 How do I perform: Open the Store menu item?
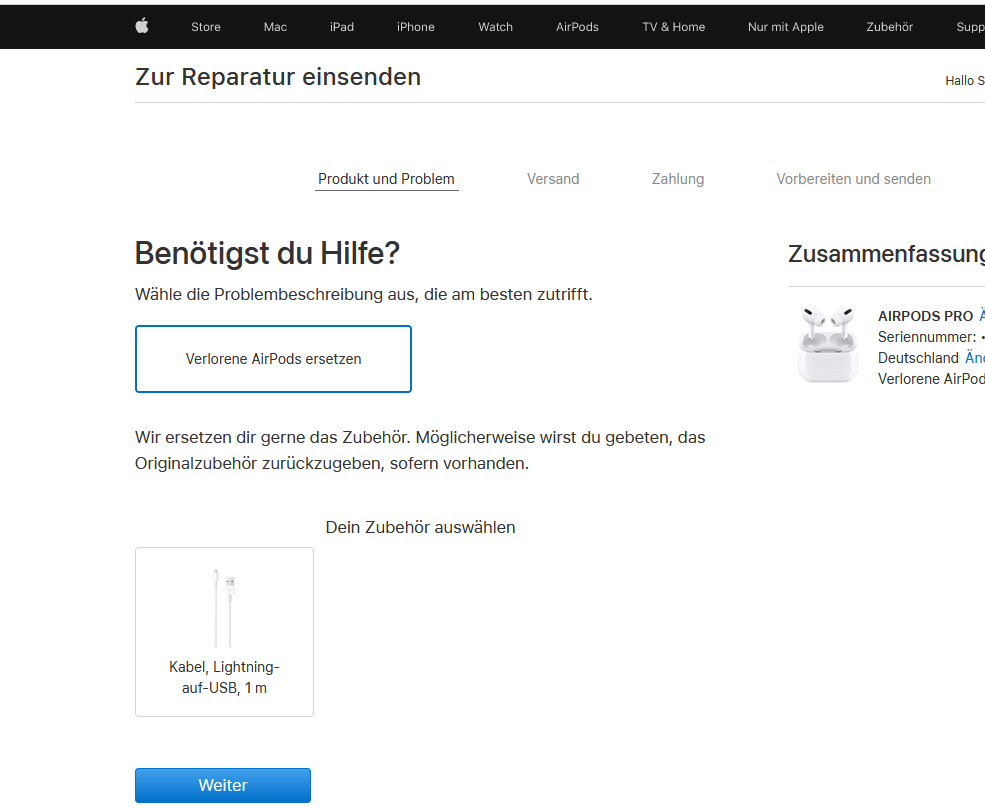click(x=206, y=27)
